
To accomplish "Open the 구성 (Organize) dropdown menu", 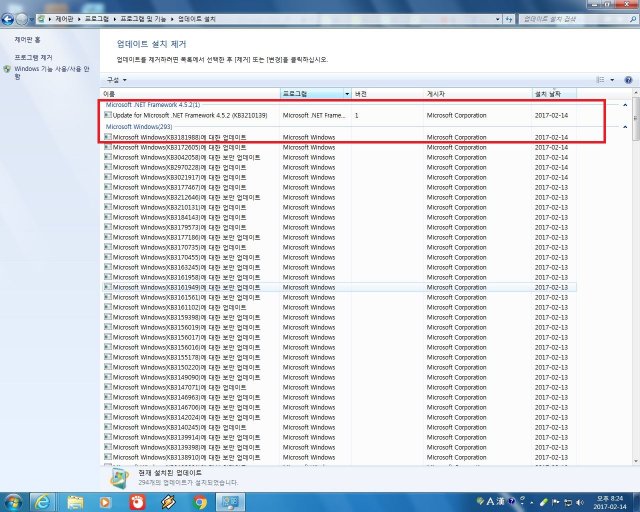I will [117, 80].
